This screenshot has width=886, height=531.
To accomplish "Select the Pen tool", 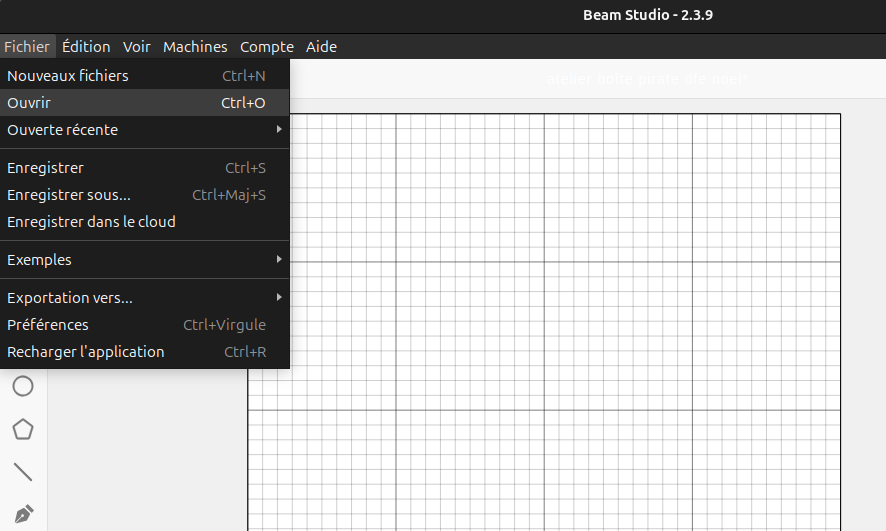I will 22,513.
